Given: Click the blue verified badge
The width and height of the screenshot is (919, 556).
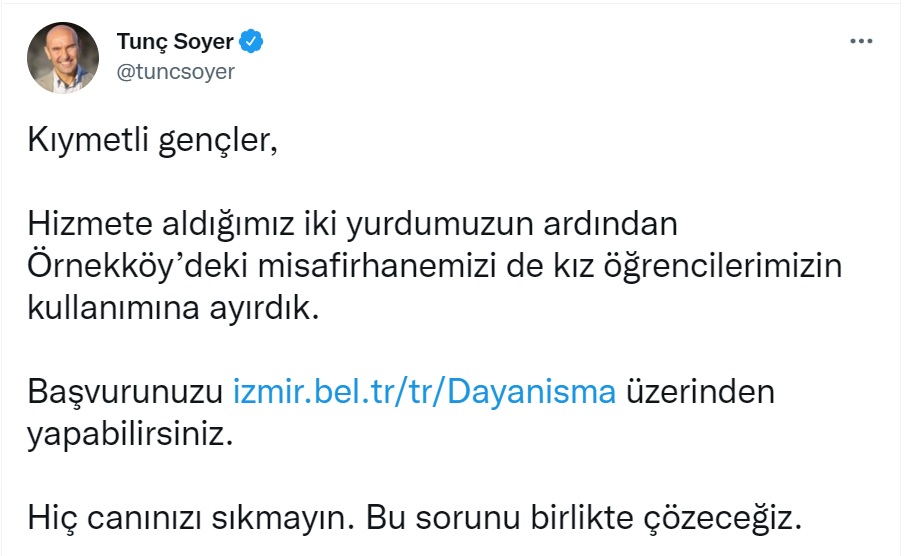Looking at the screenshot, I should [x=254, y=42].
